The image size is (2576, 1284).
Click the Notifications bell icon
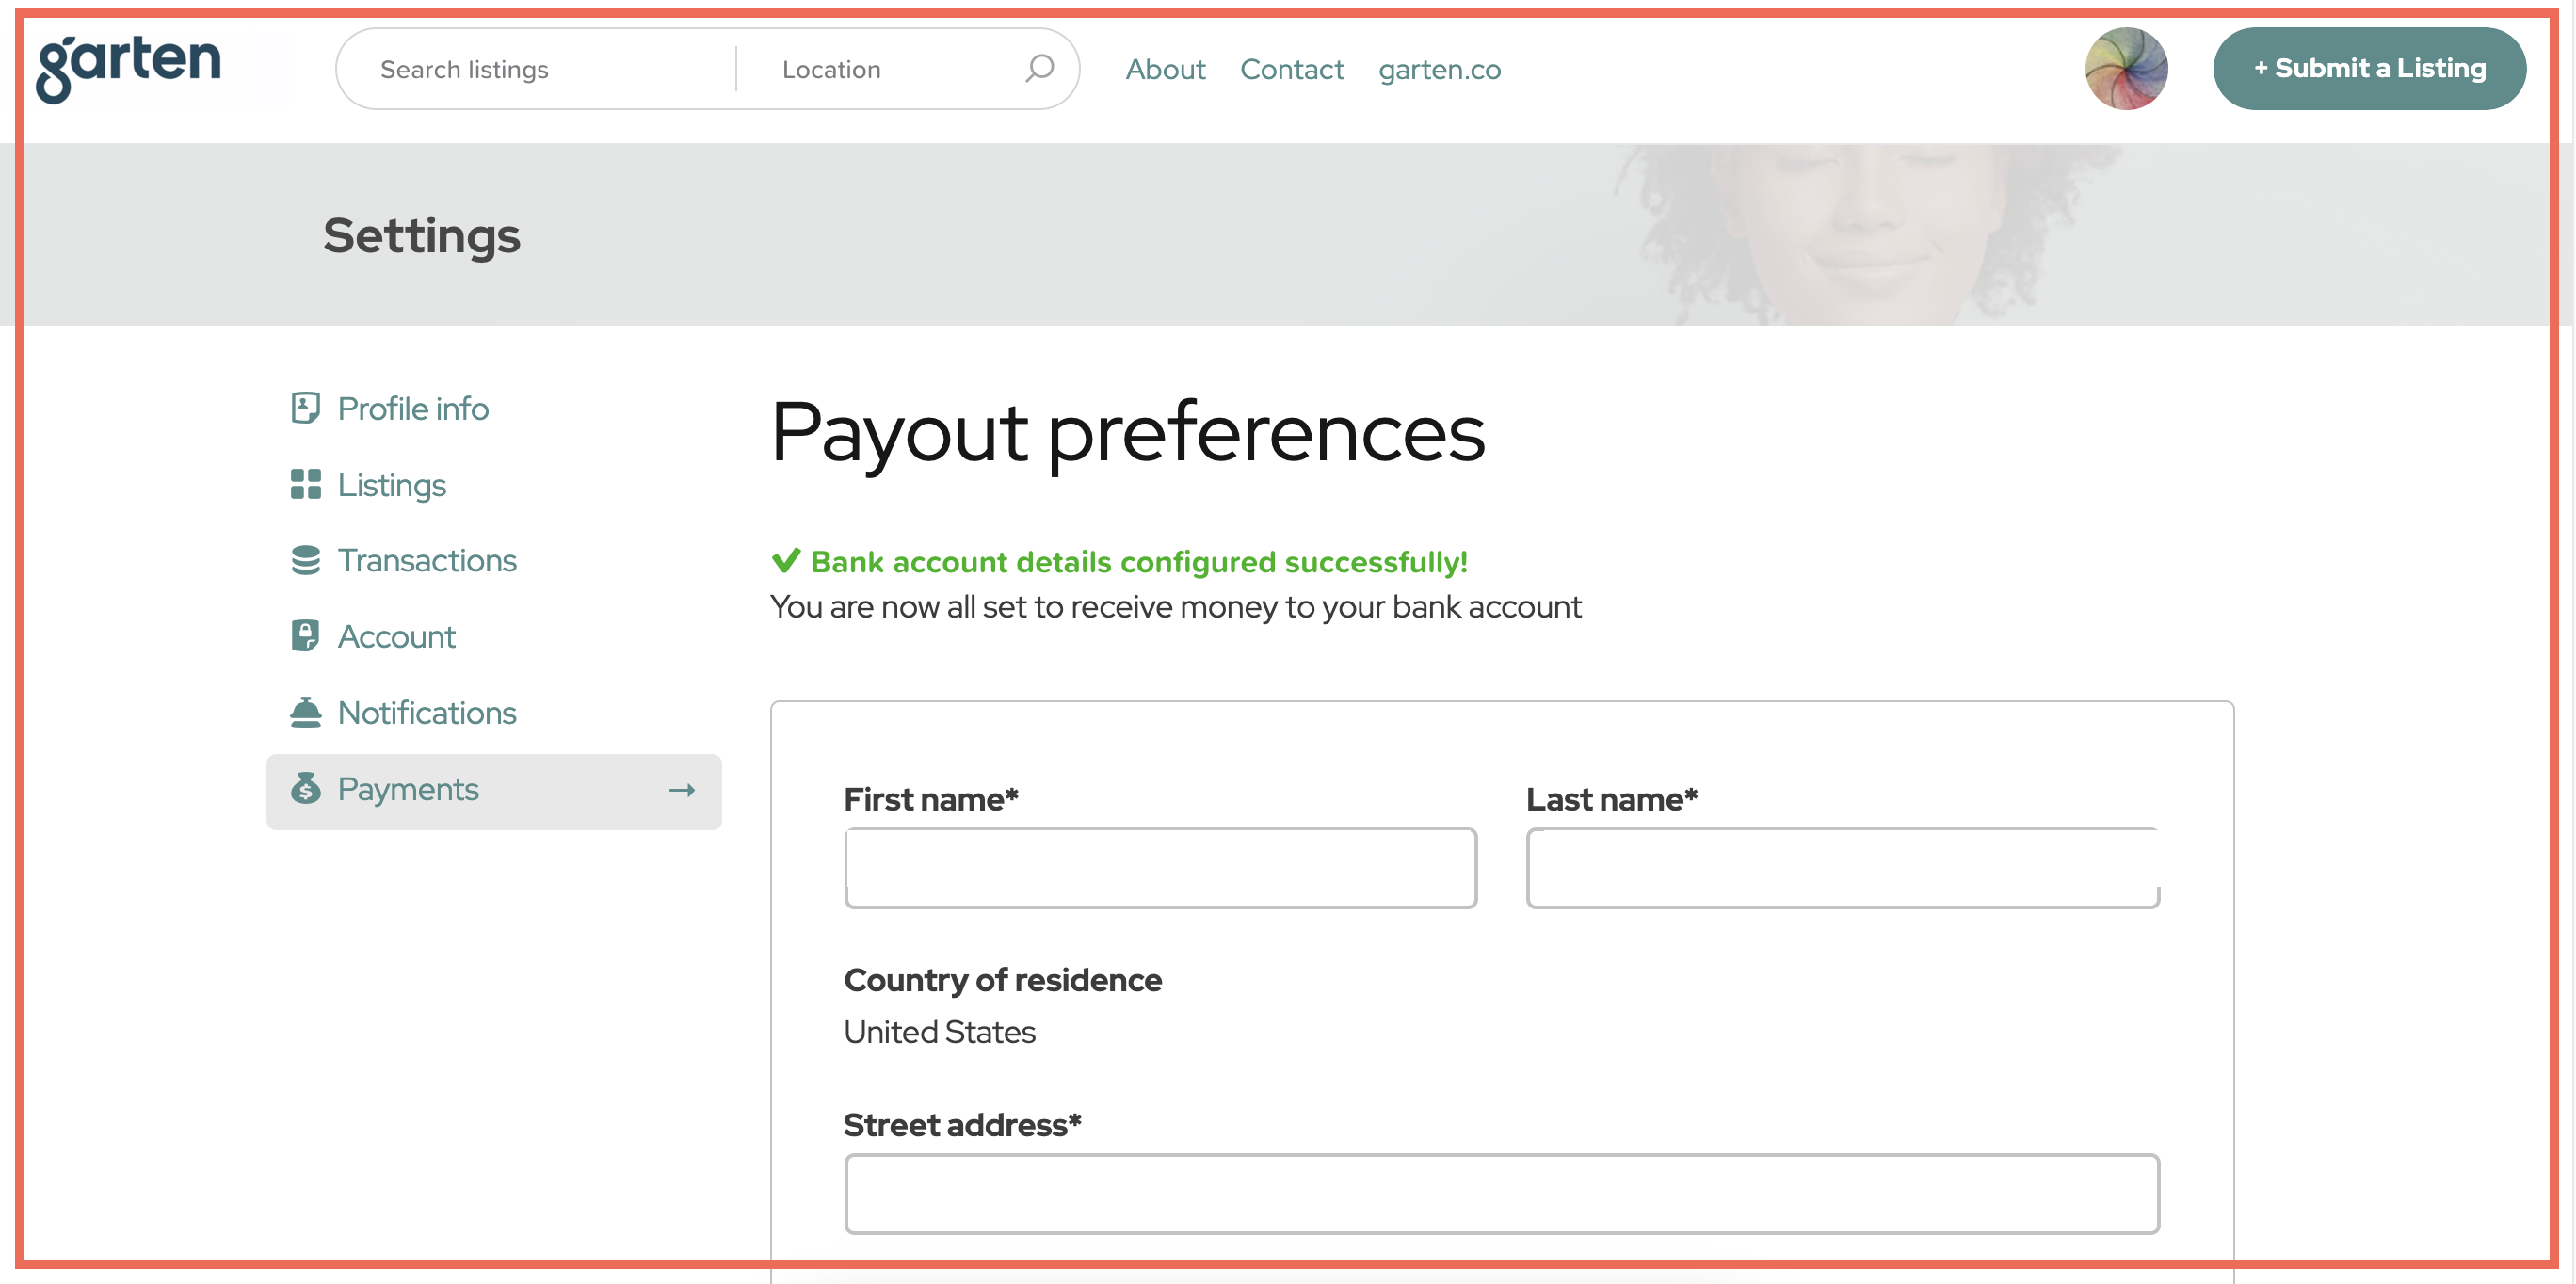307,713
